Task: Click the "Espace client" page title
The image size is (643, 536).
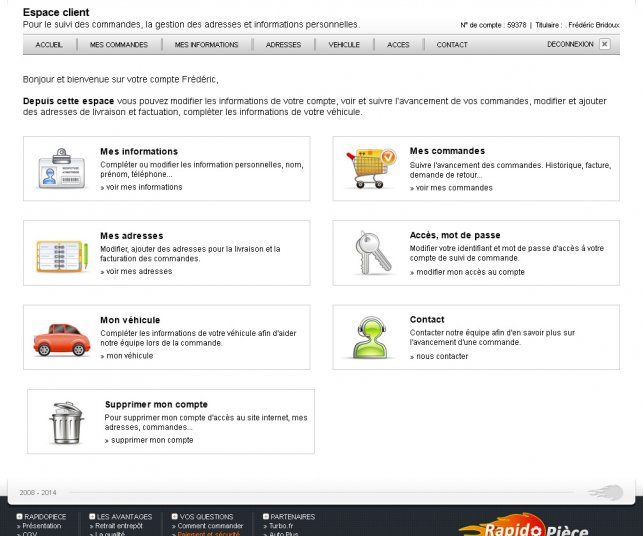Action: 56,12
